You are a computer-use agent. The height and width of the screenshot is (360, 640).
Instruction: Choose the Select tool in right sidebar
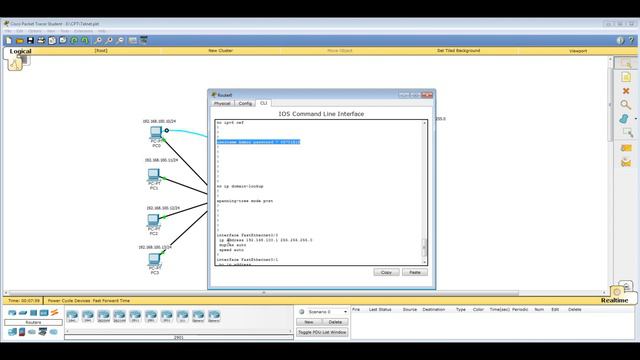coord(625,62)
